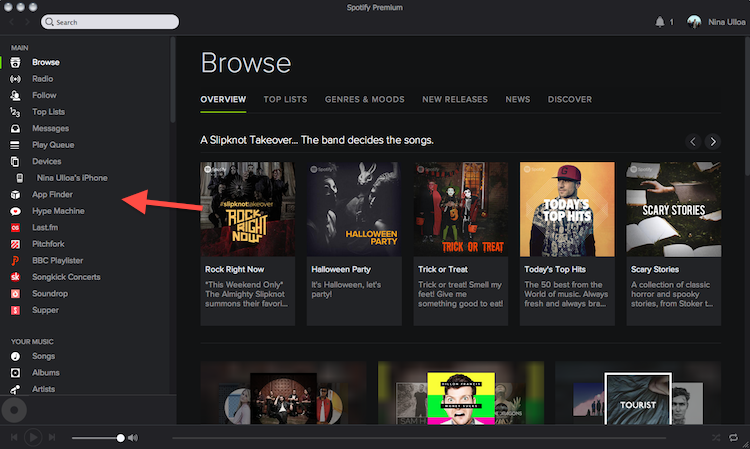Open the App Finder cube icon
This screenshot has height=449, width=750.
pos(15,194)
